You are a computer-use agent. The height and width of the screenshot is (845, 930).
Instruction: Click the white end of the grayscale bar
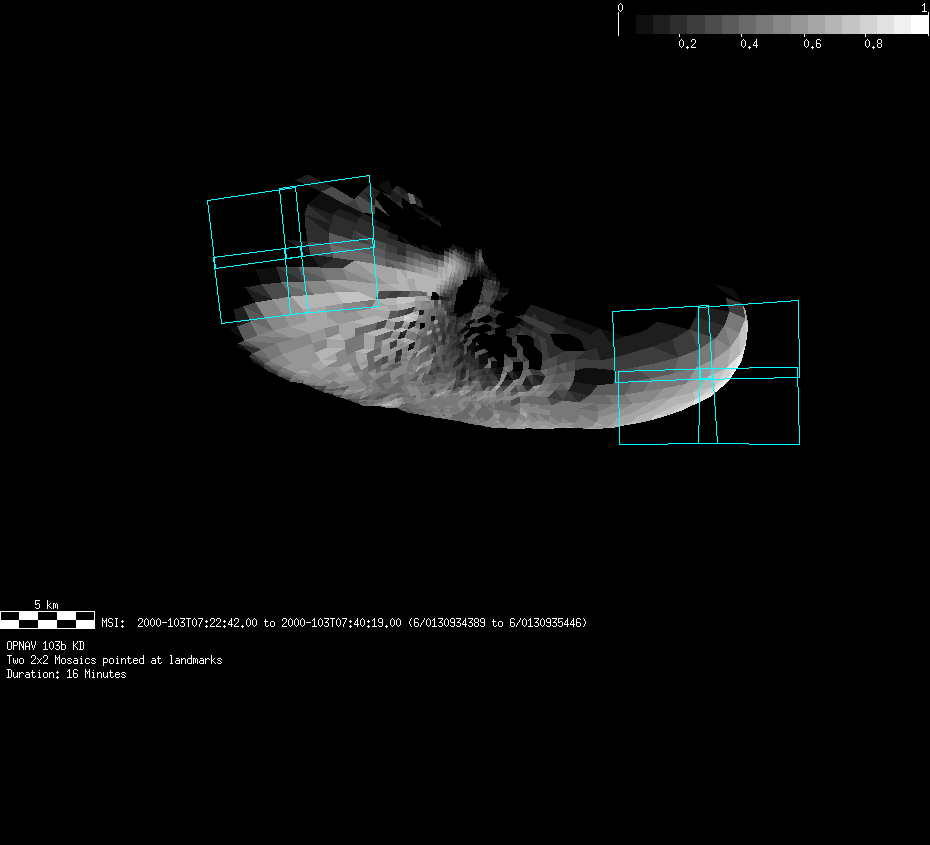click(919, 24)
